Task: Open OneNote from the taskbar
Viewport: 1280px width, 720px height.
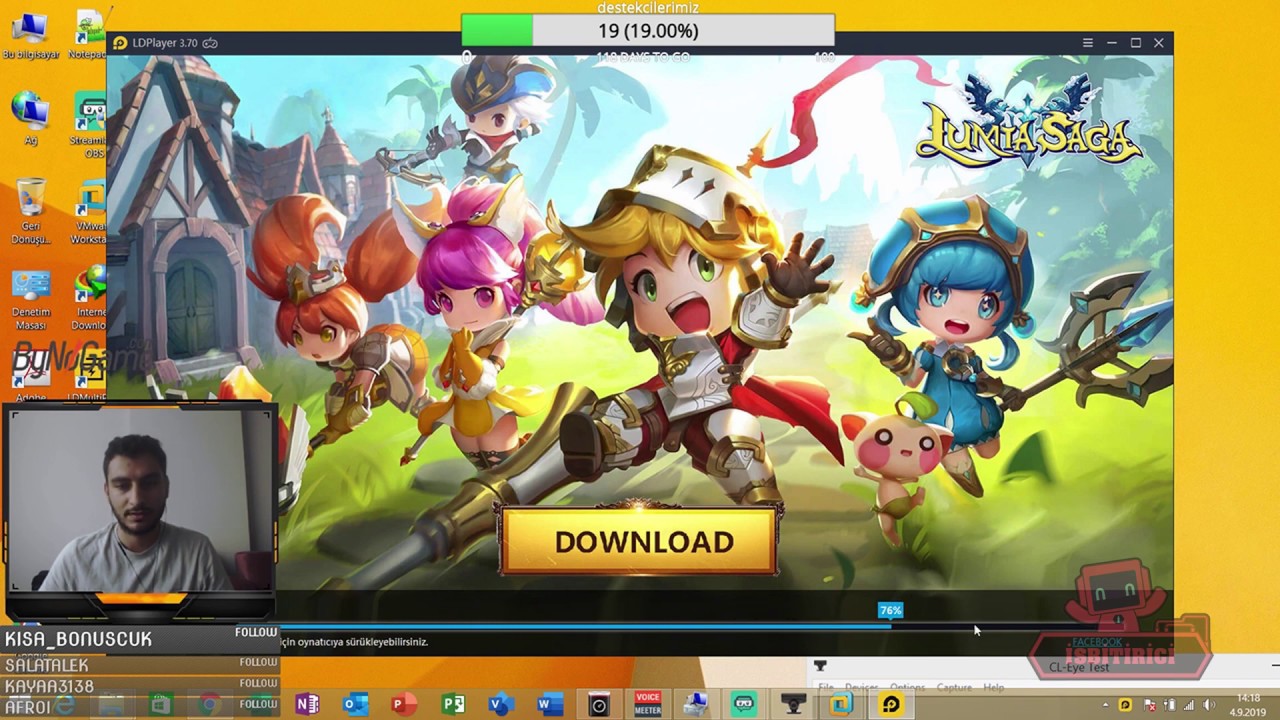Action: 307,704
